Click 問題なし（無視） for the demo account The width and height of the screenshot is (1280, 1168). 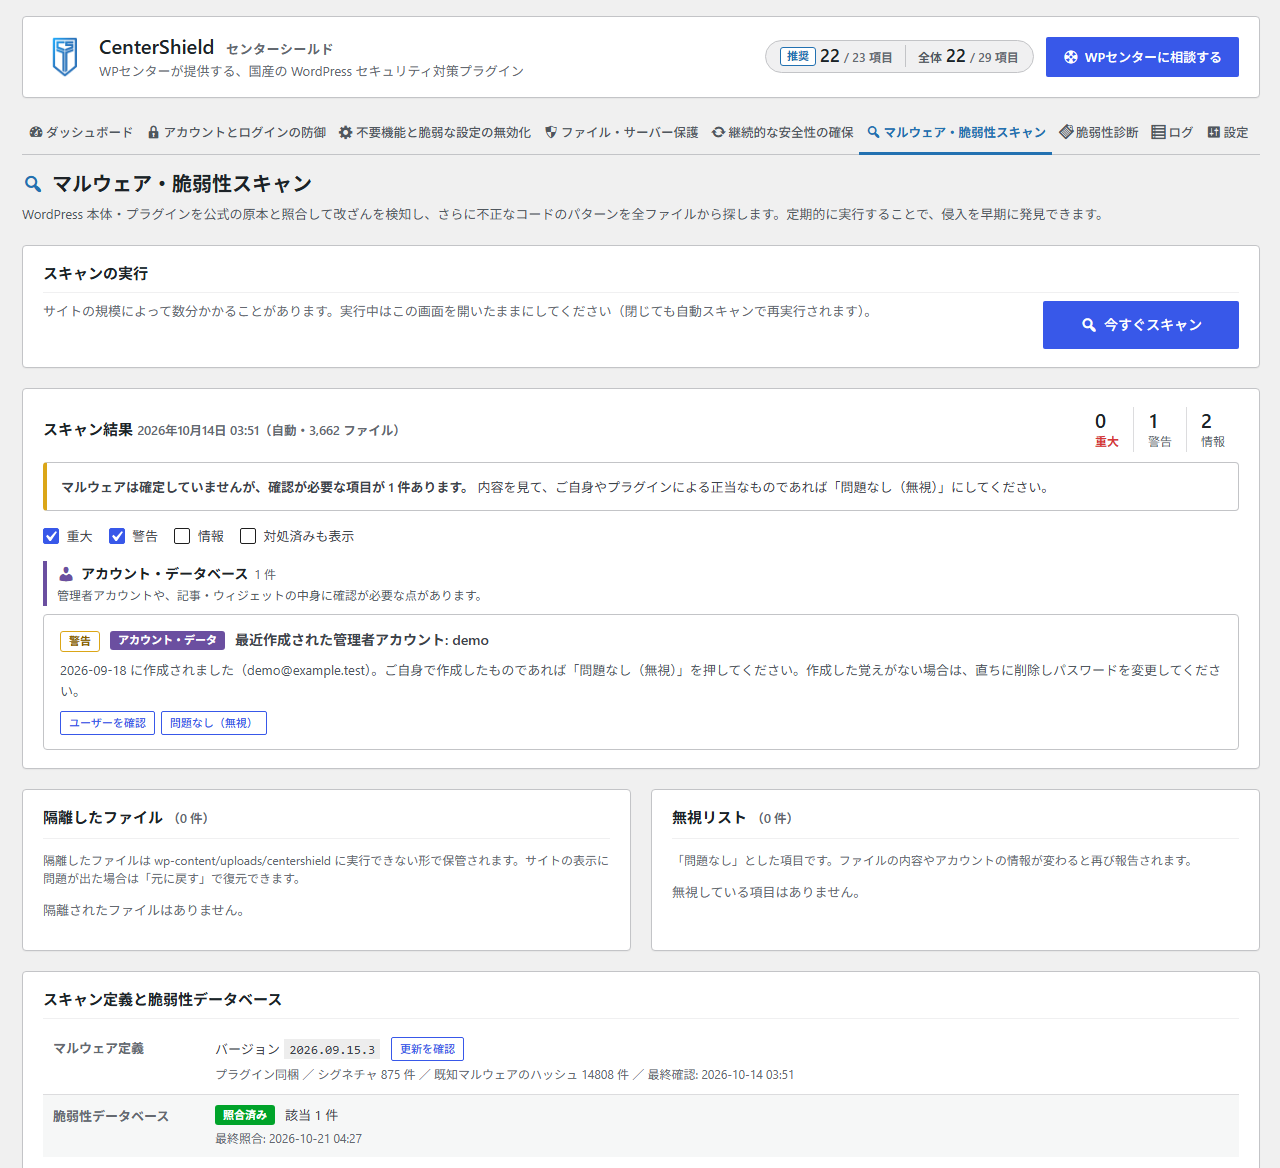pos(214,723)
